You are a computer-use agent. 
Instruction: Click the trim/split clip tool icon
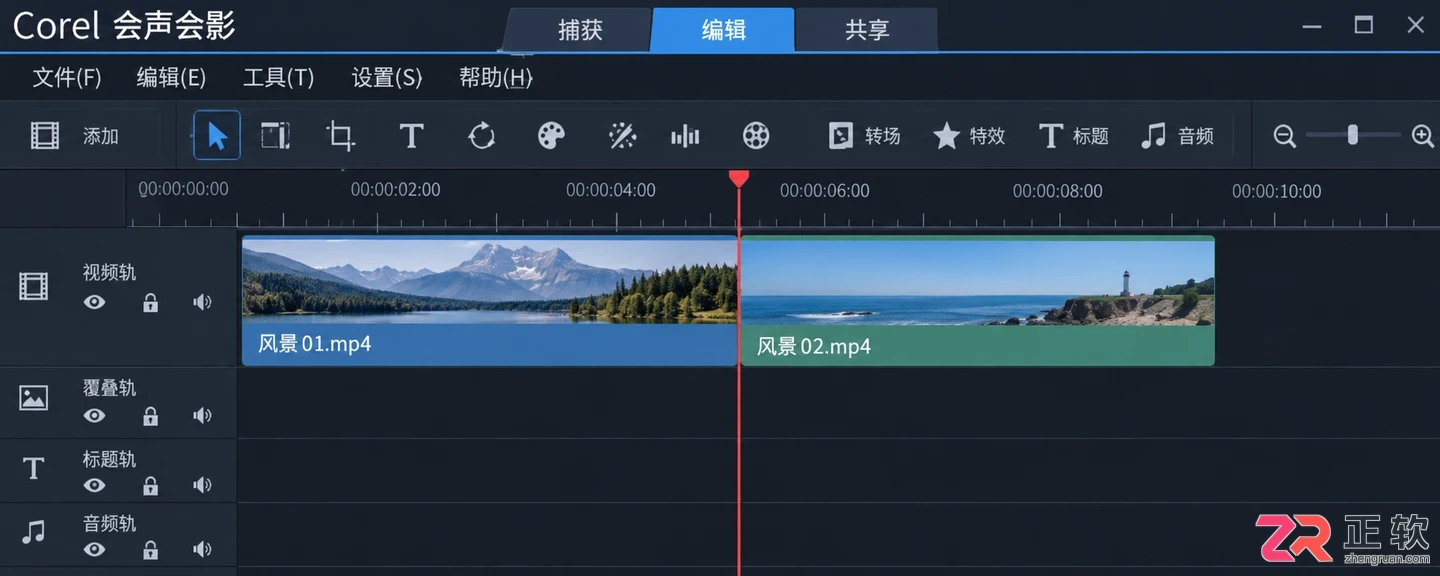275,136
